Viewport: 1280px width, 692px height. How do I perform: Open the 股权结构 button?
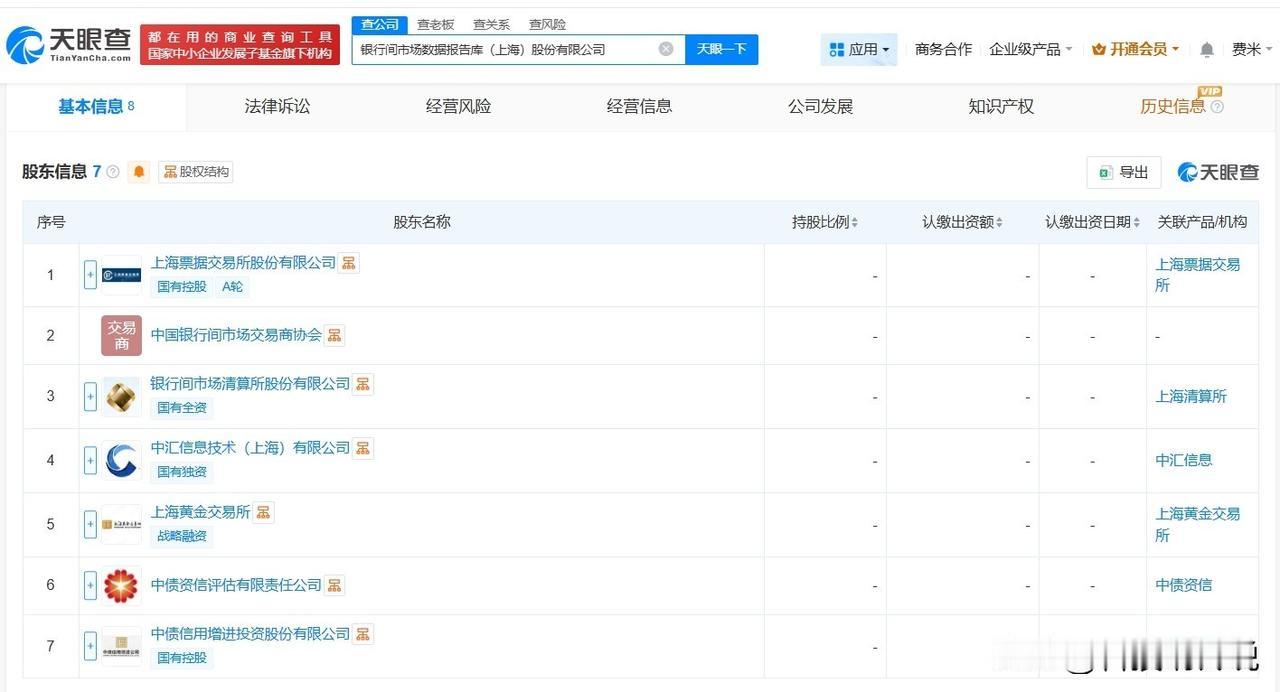tap(196, 172)
